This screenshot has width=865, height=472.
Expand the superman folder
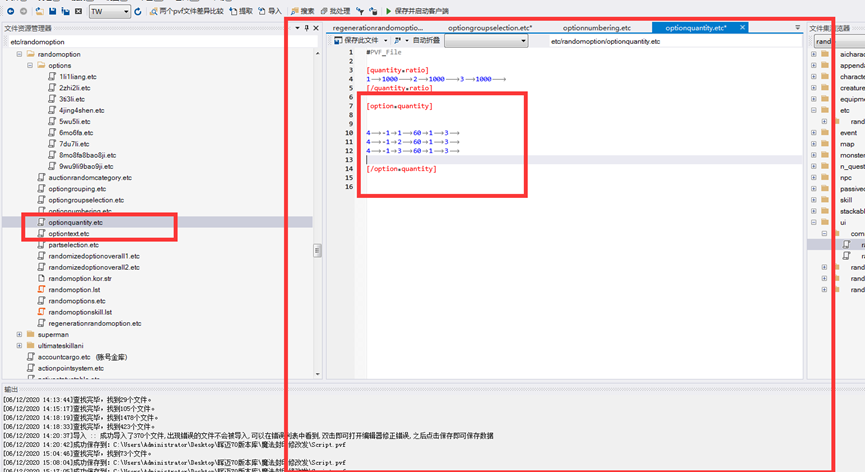tap(19, 334)
